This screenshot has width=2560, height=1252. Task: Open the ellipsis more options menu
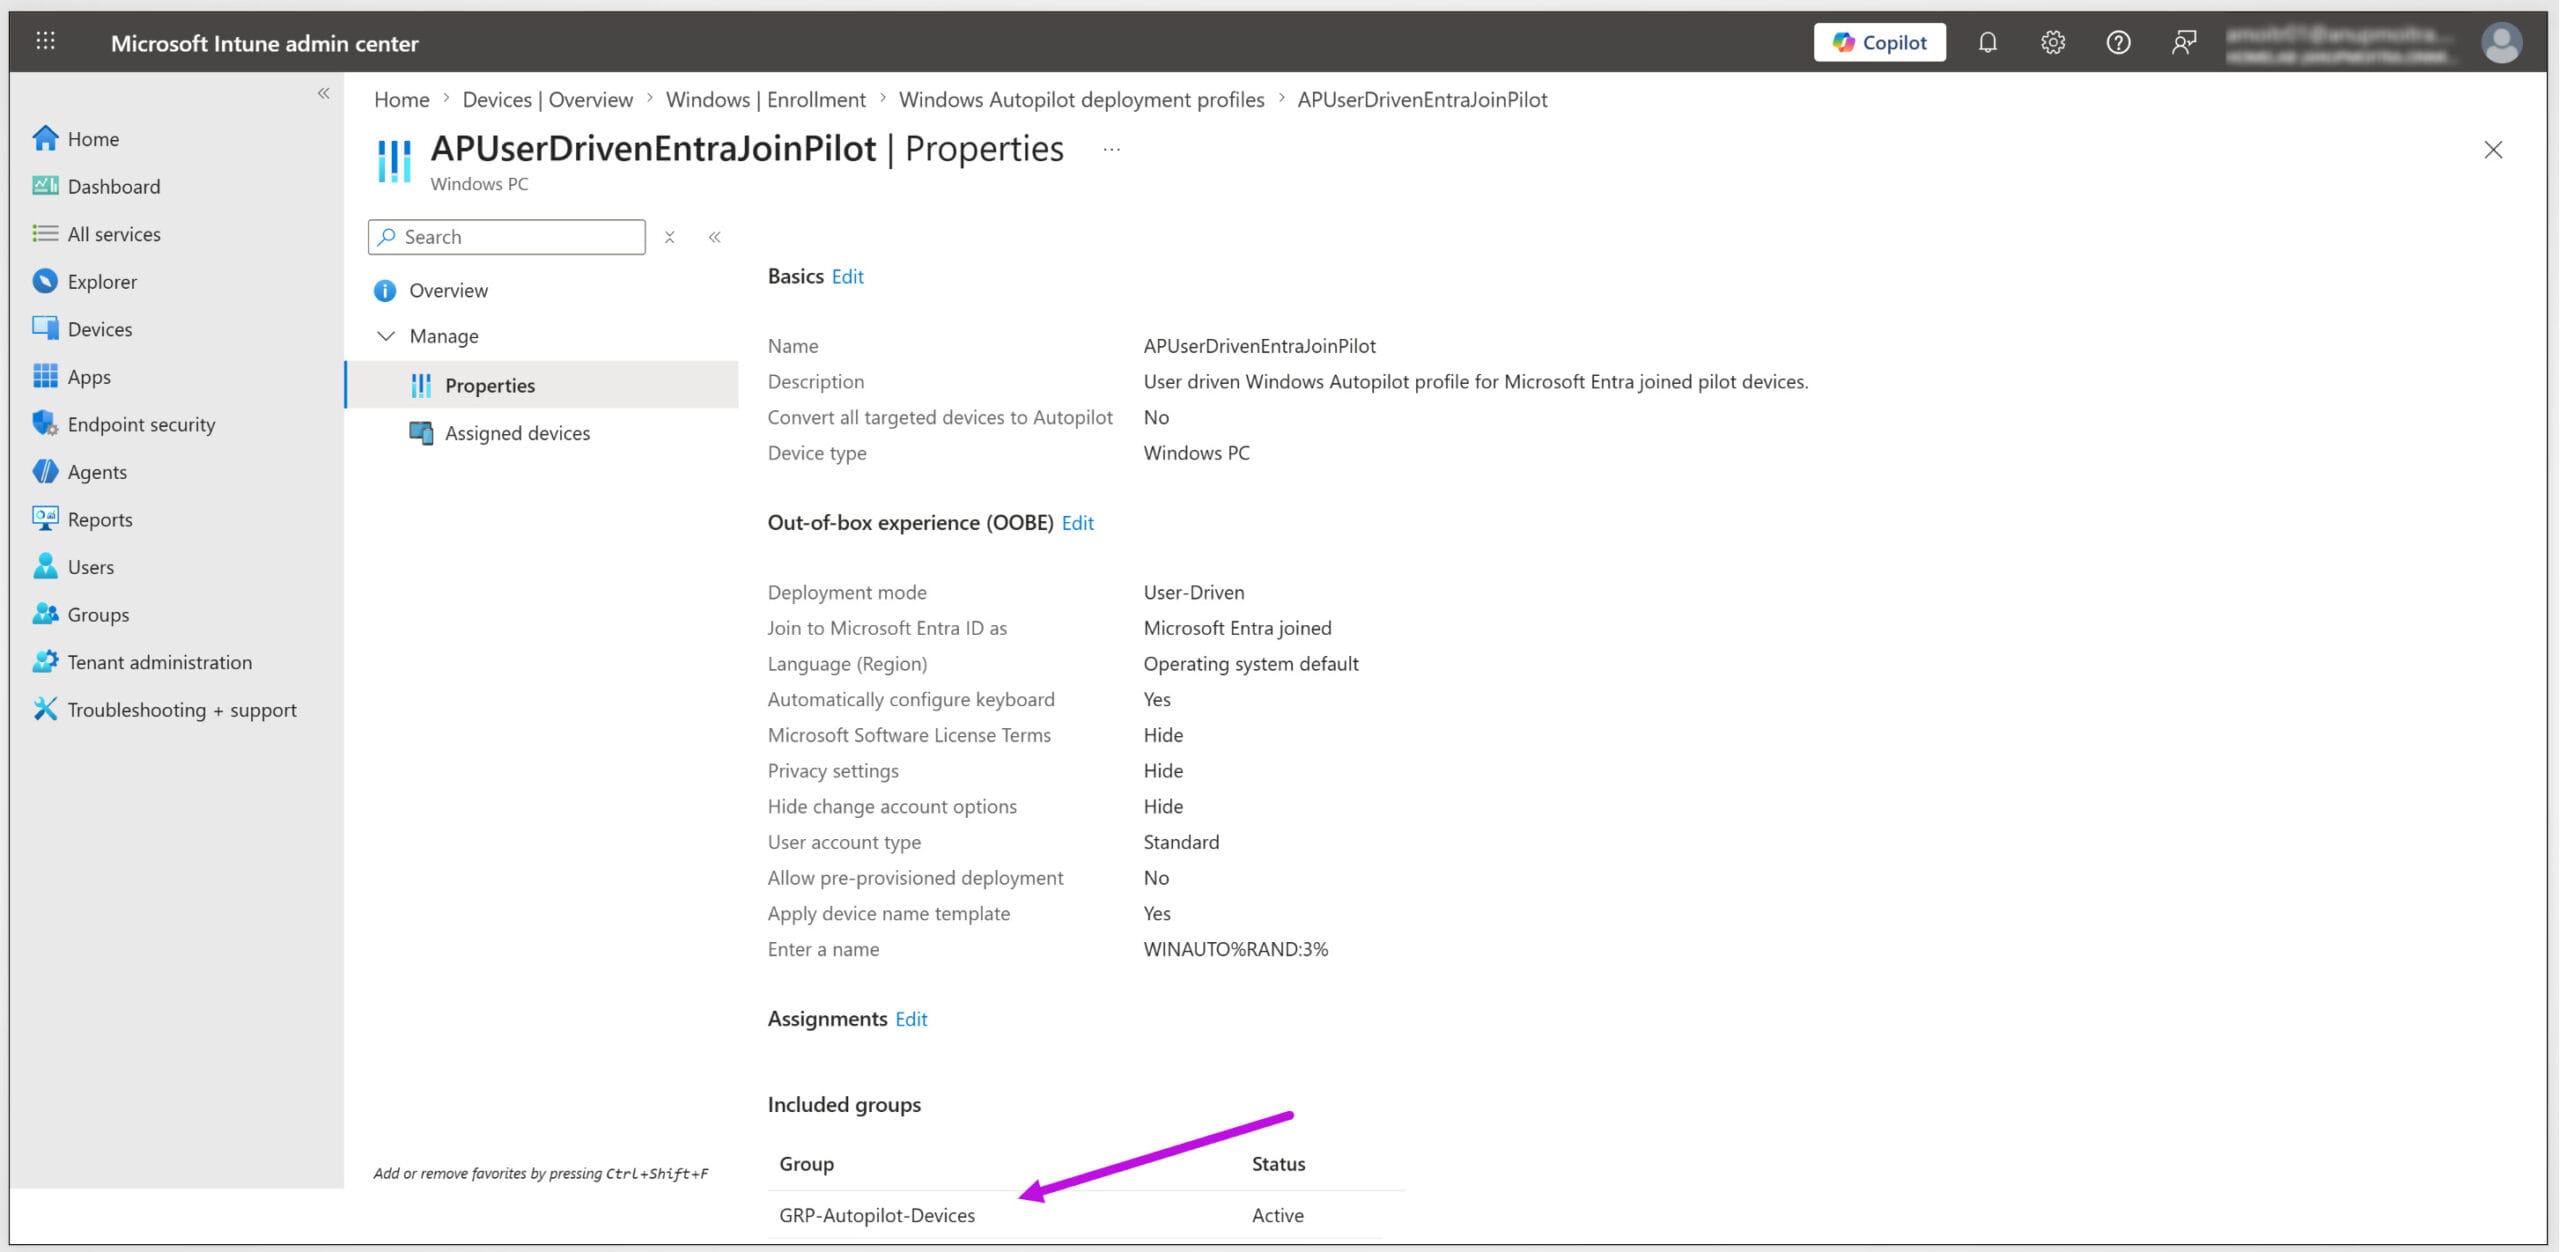1111,149
